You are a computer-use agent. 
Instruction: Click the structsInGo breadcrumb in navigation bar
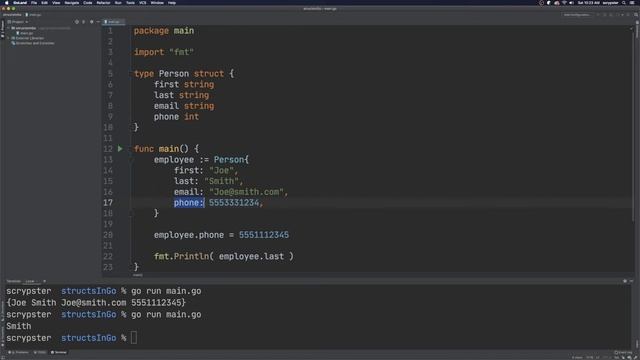pos(12,15)
